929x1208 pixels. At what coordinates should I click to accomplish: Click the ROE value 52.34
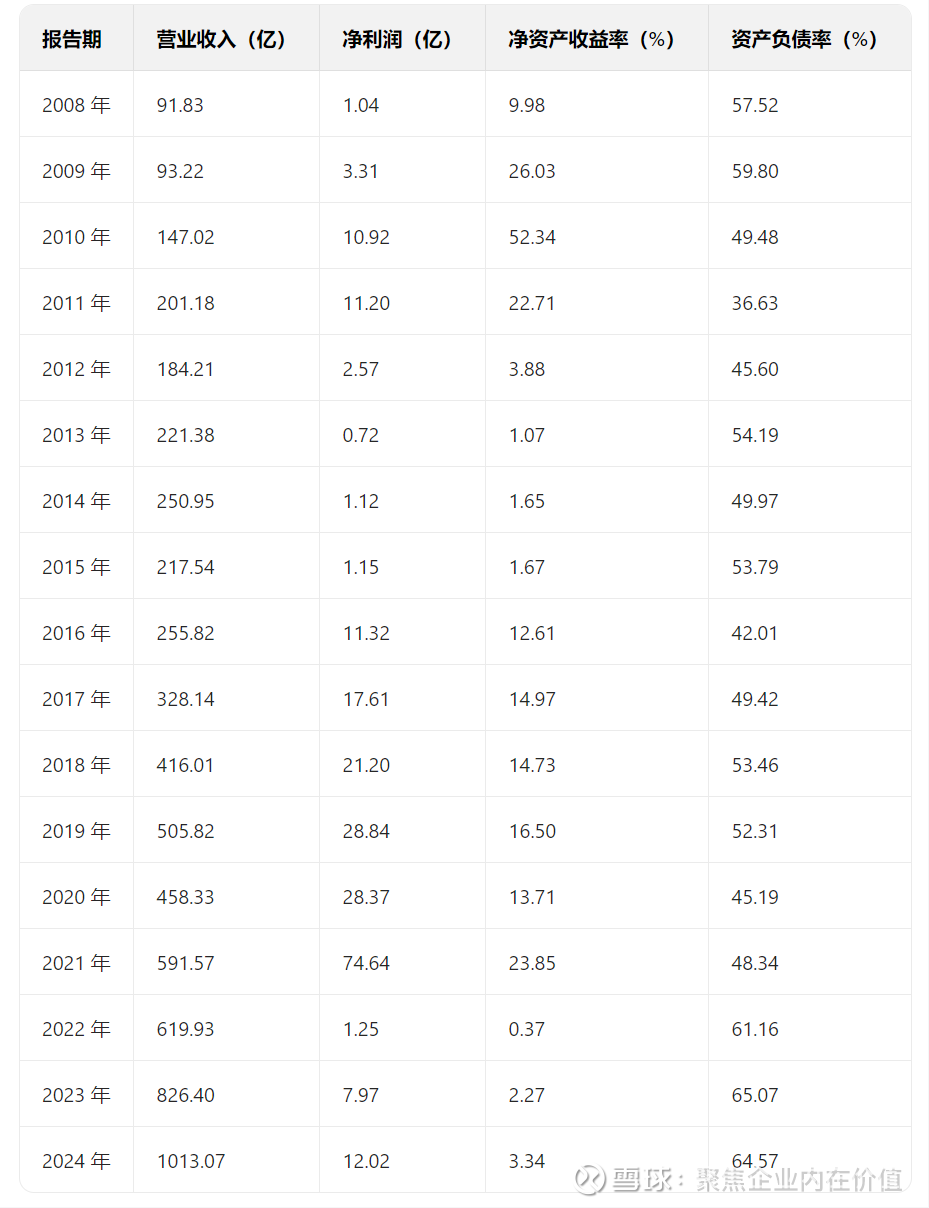(x=532, y=237)
